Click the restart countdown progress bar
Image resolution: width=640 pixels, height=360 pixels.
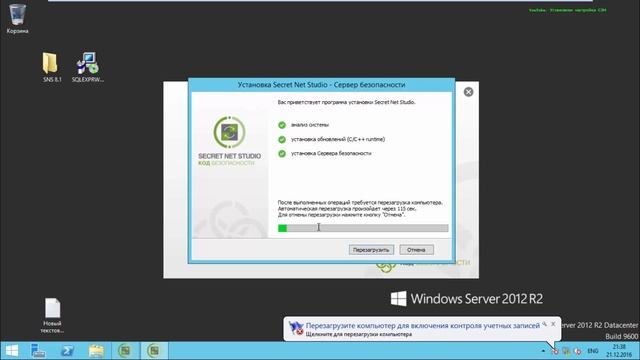[x=363, y=228]
